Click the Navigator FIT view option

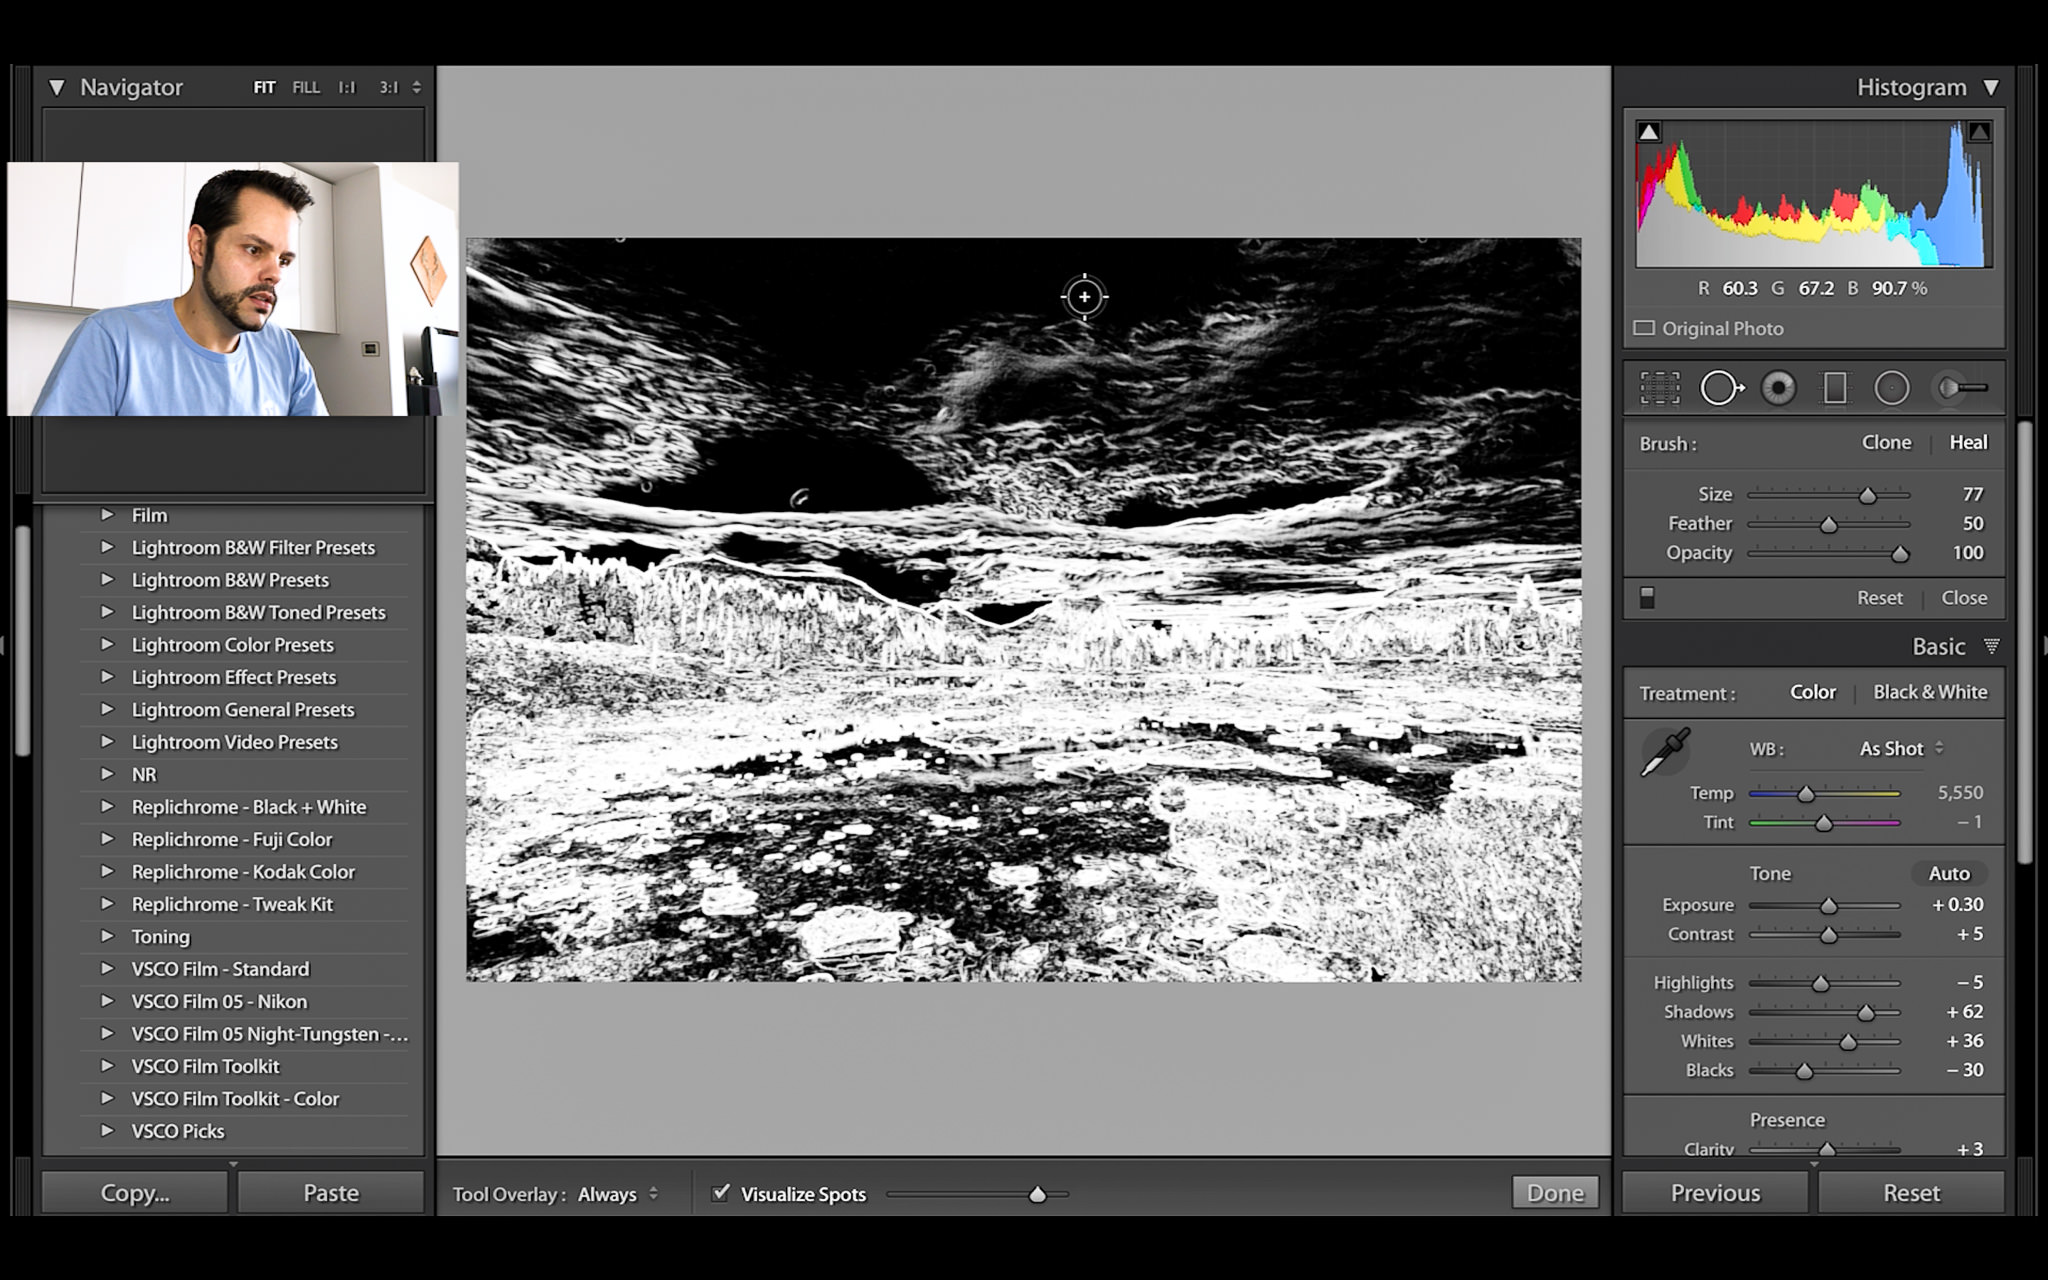[262, 87]
